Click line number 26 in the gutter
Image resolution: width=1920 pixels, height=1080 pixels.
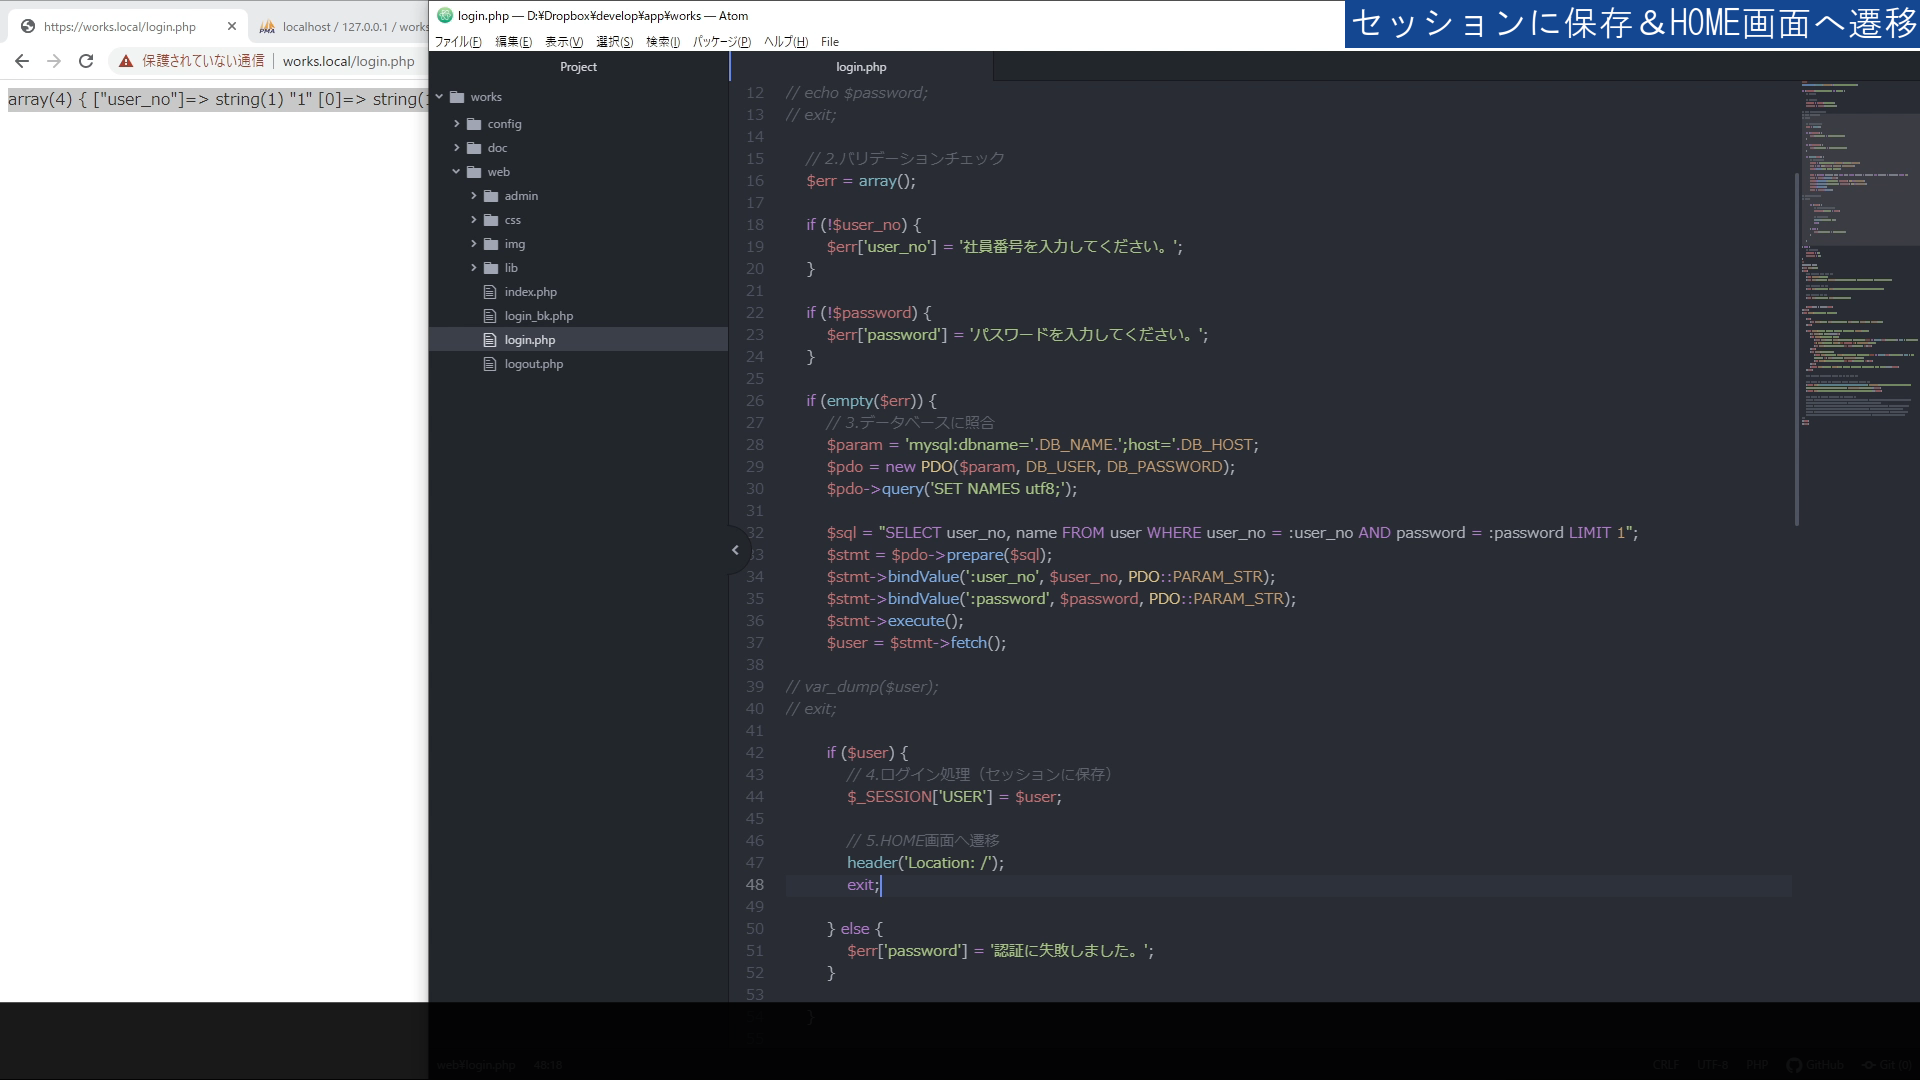(754, 401)
